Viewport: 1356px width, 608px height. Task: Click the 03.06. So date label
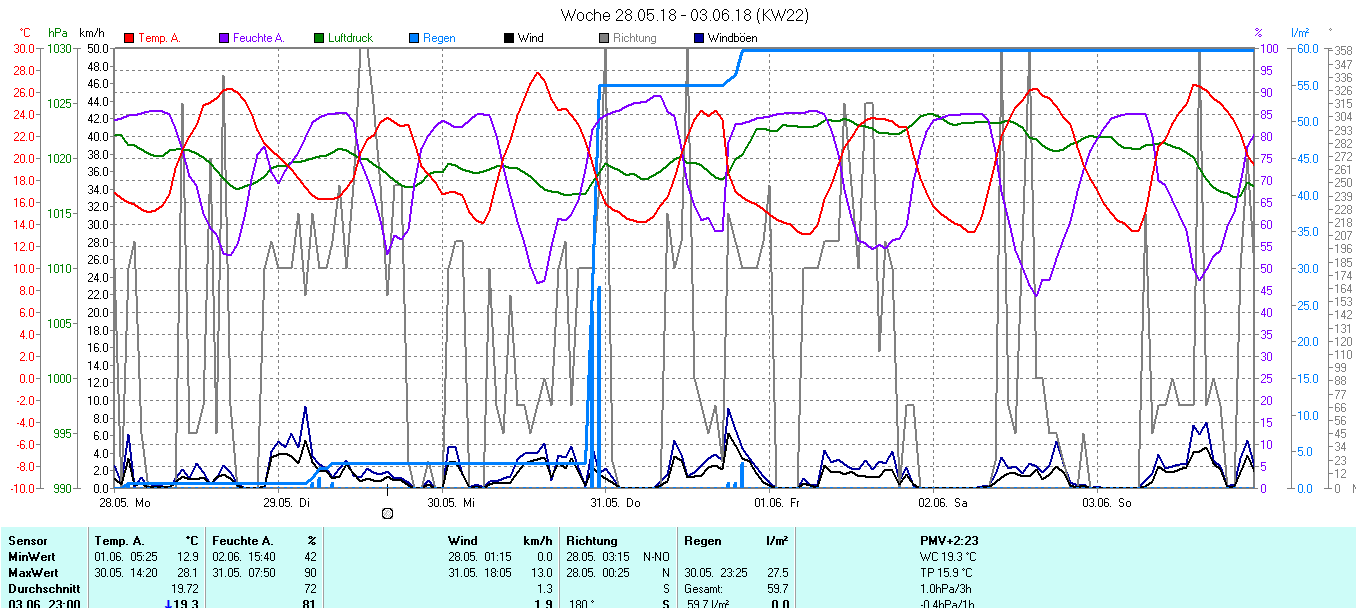[1108, 503]
